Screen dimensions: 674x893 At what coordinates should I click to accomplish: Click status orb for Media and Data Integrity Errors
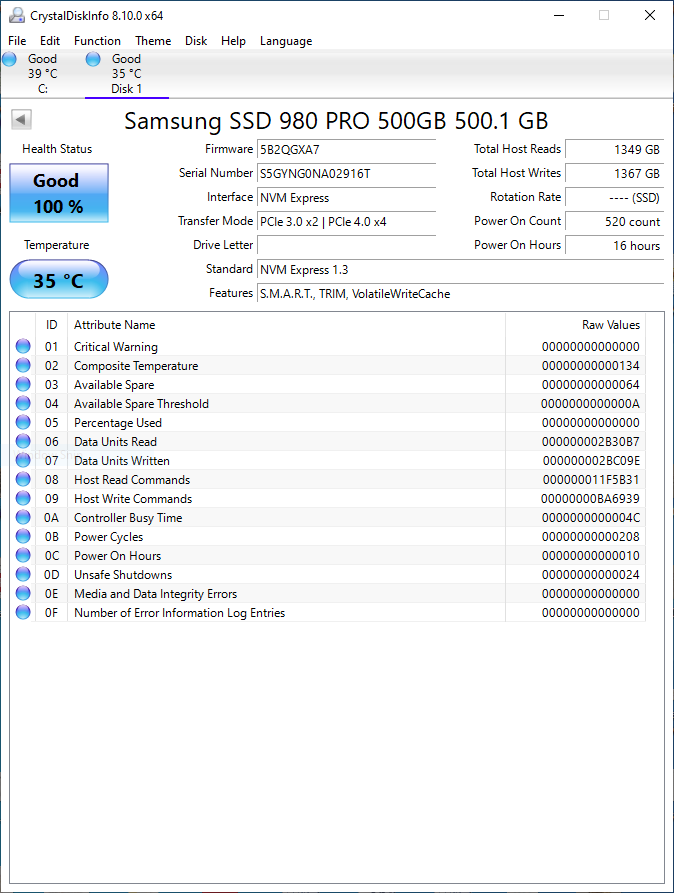click(23, 593)
